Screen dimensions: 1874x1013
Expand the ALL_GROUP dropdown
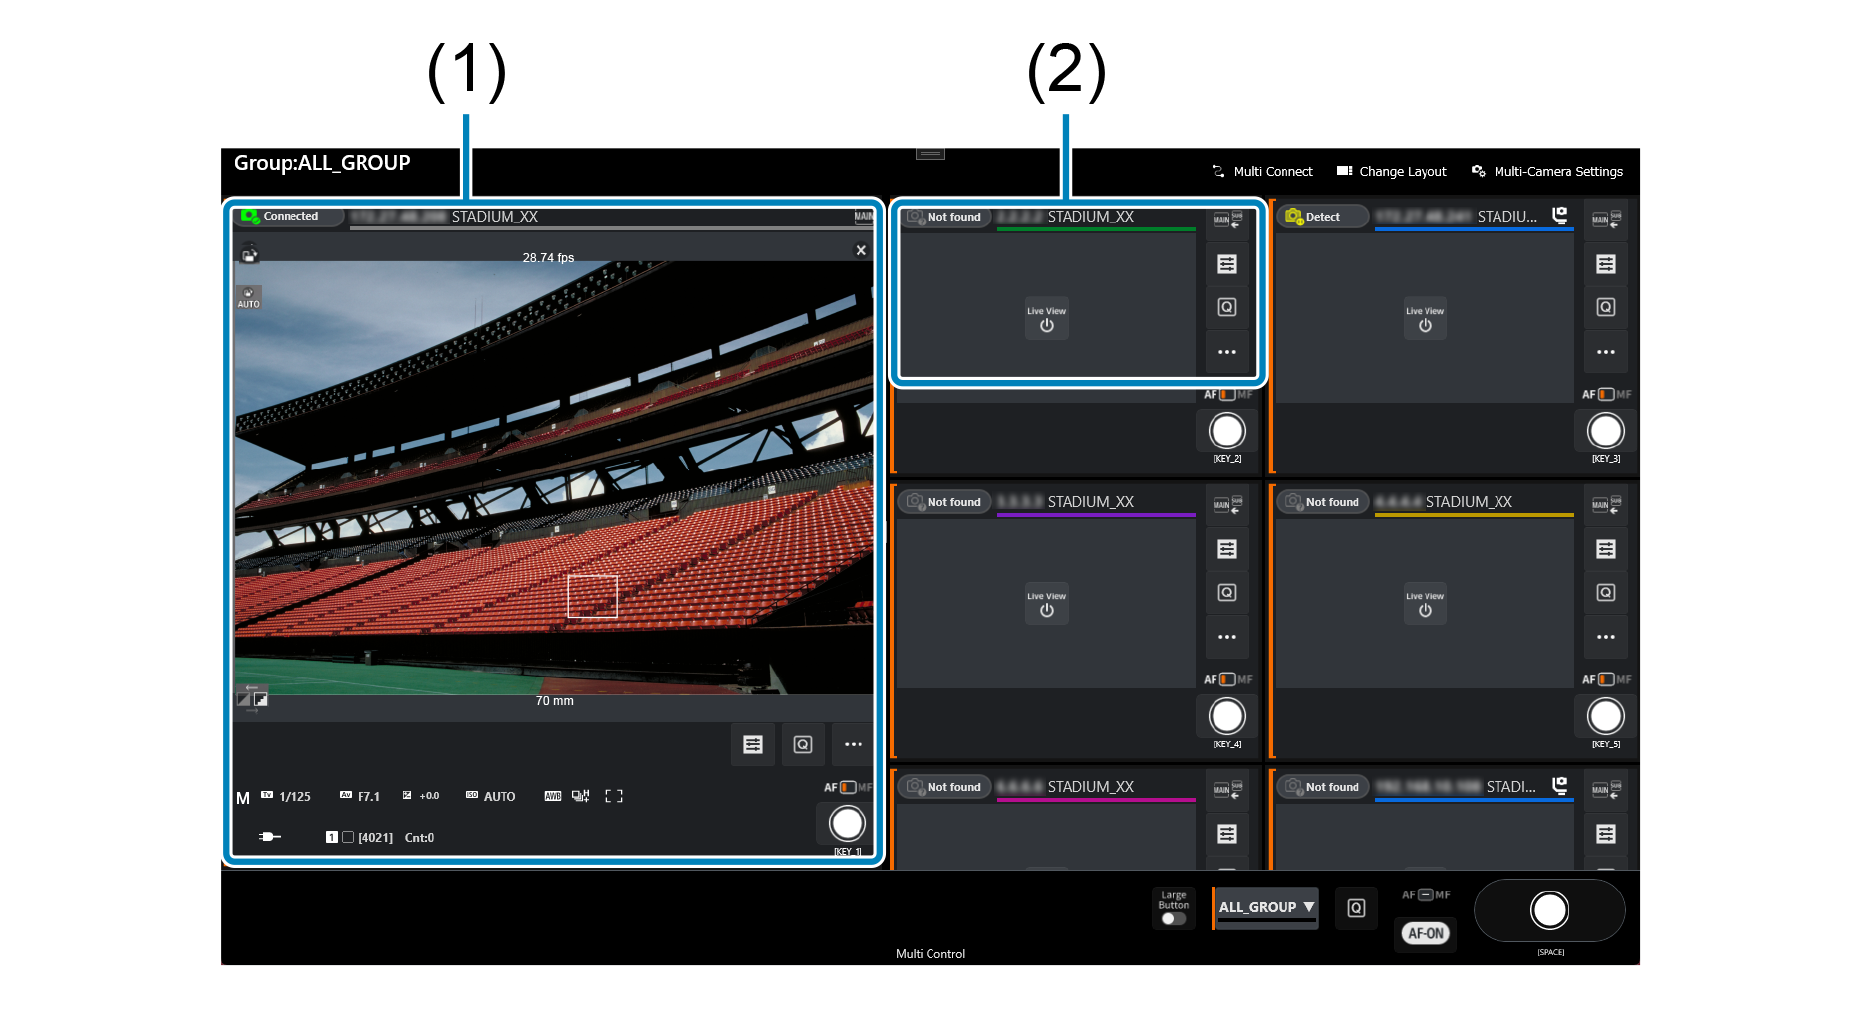point(1266,908)
